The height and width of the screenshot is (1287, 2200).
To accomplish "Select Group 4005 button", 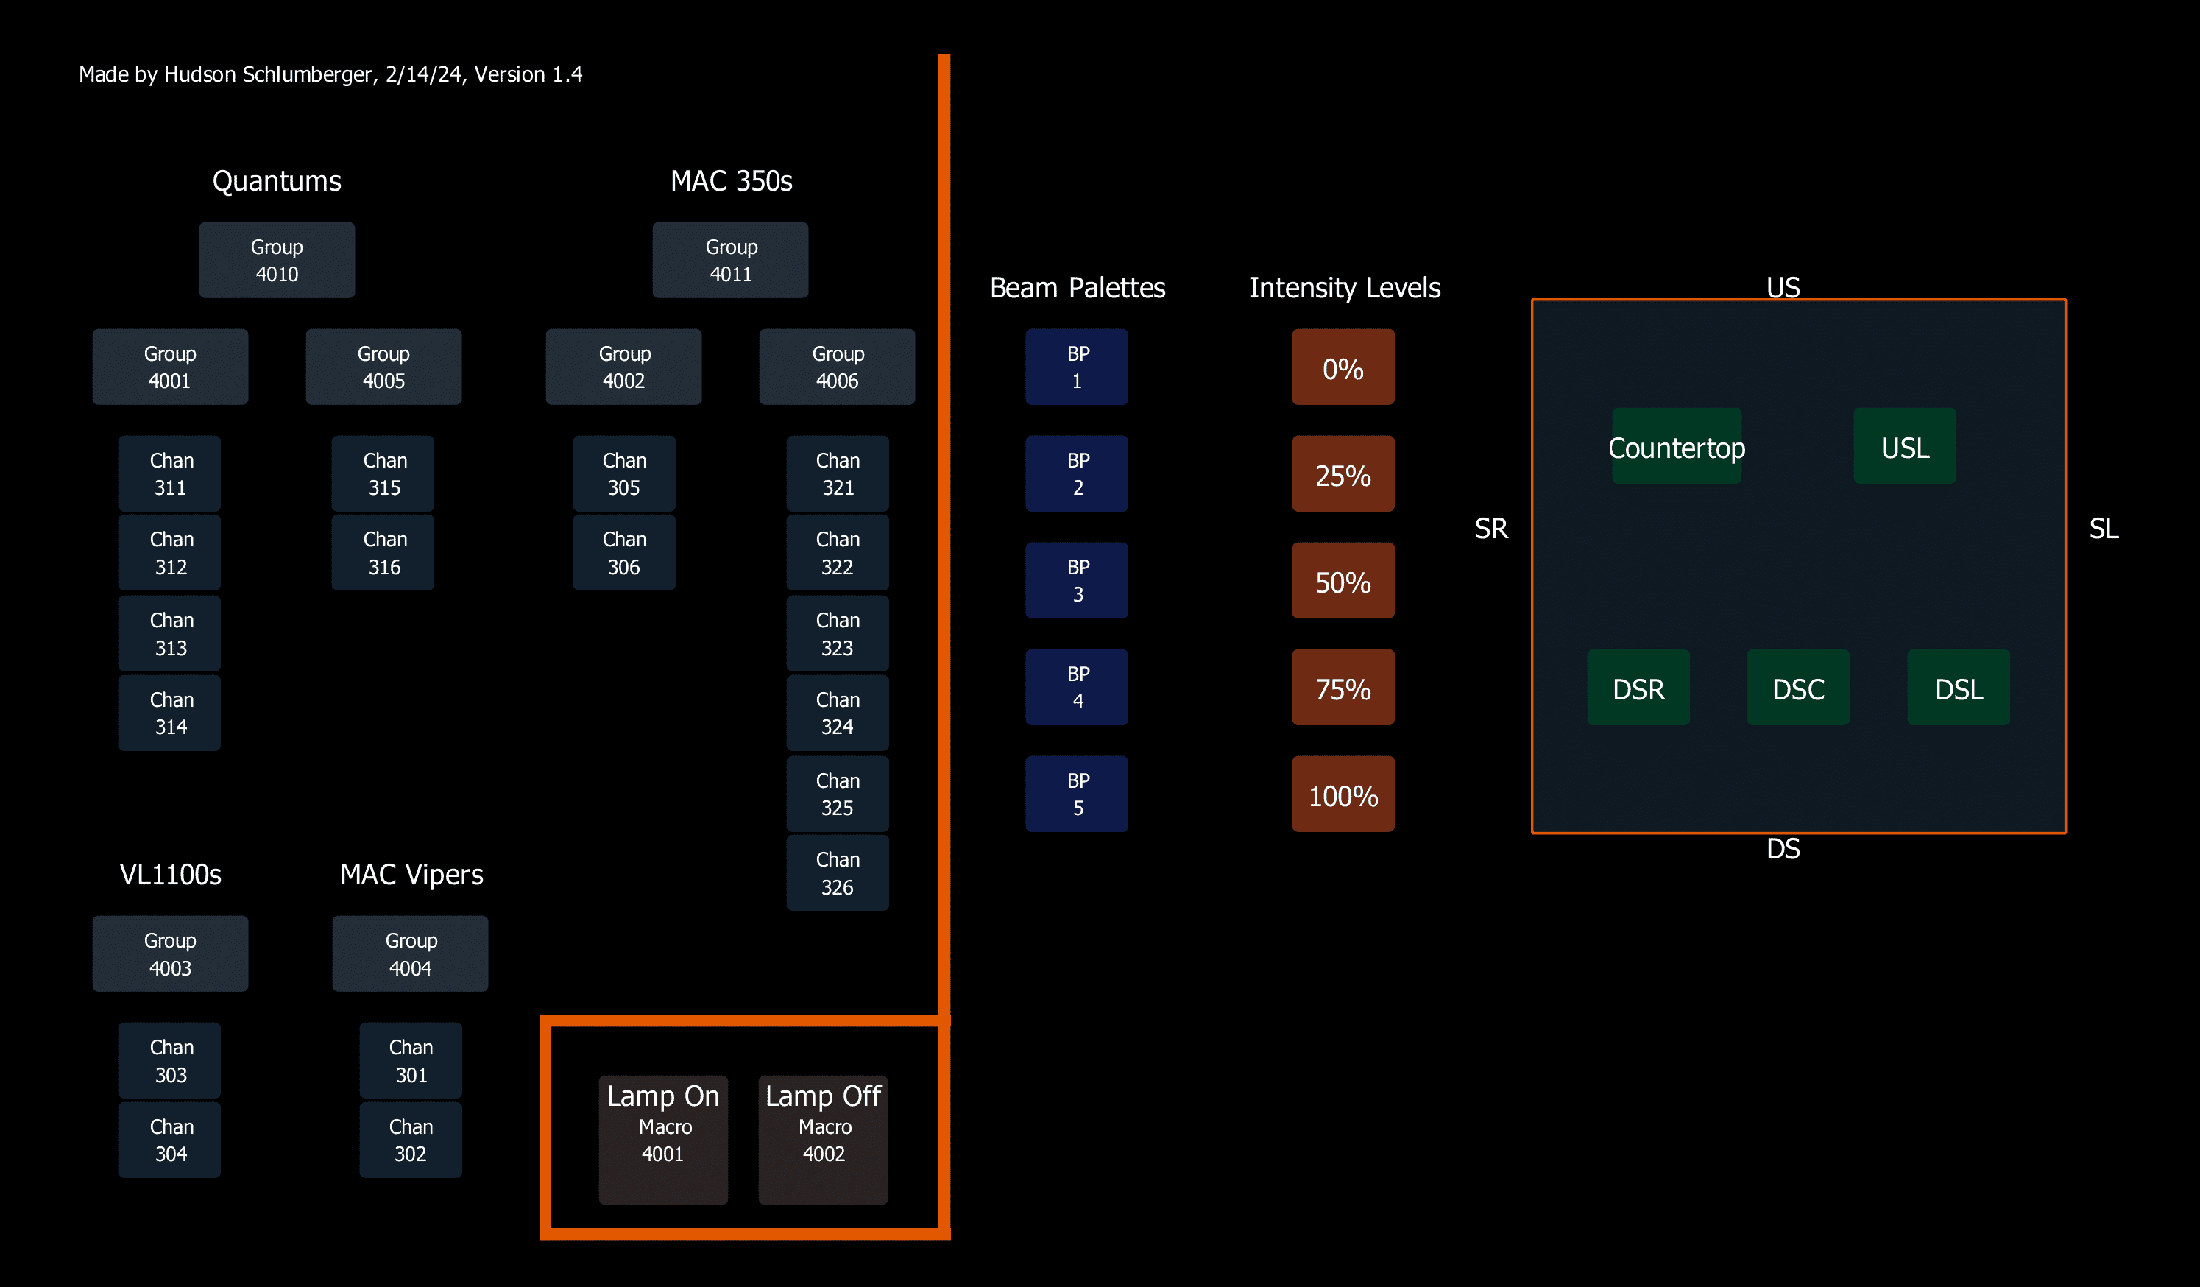I will (384, 367).
